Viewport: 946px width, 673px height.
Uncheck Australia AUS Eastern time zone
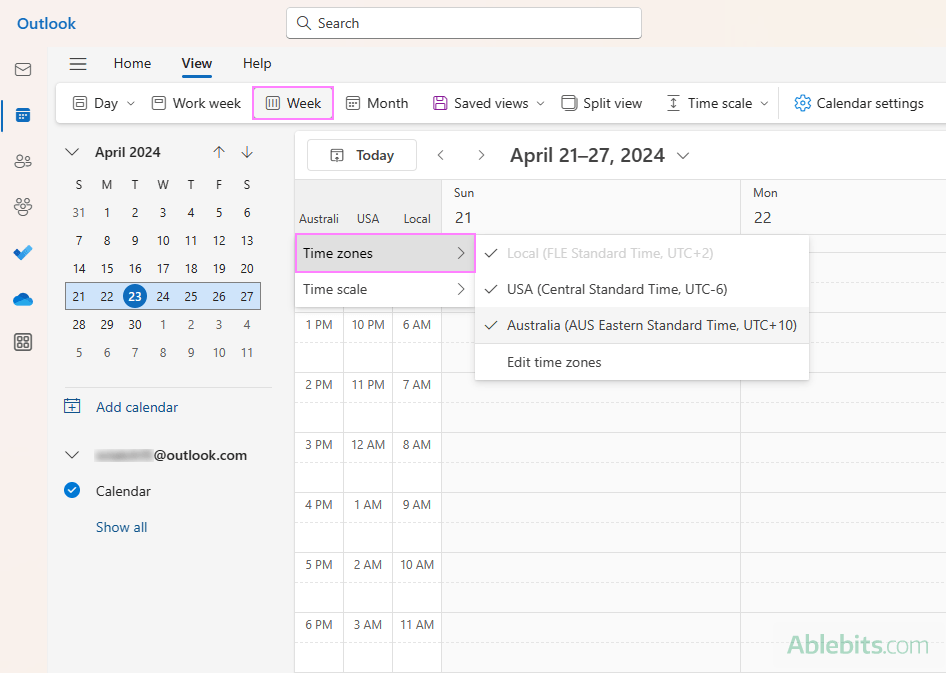[642, 326]
